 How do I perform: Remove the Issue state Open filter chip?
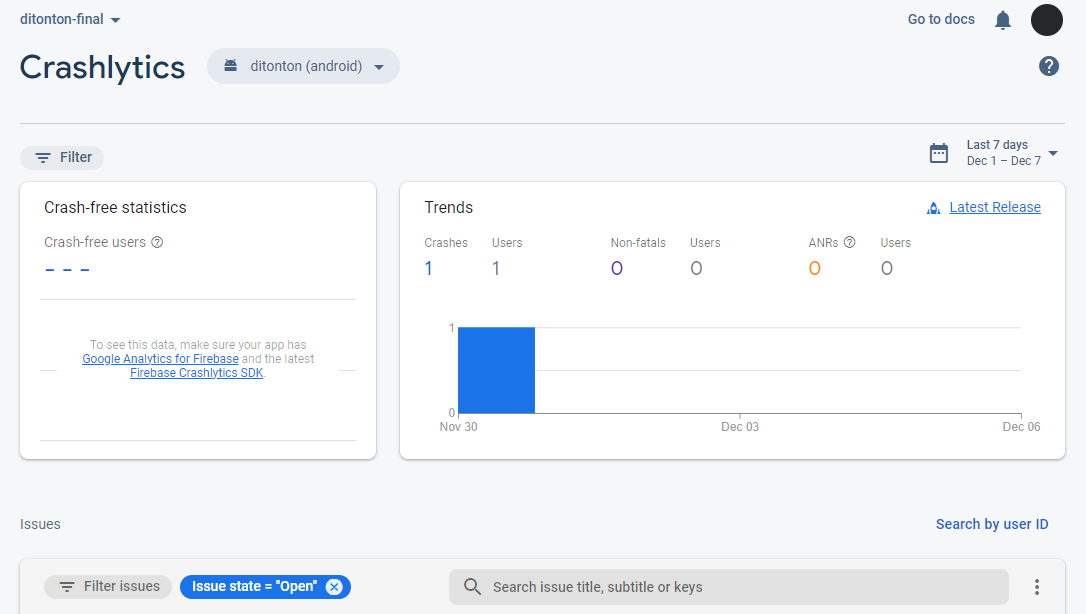pos(334,587)
